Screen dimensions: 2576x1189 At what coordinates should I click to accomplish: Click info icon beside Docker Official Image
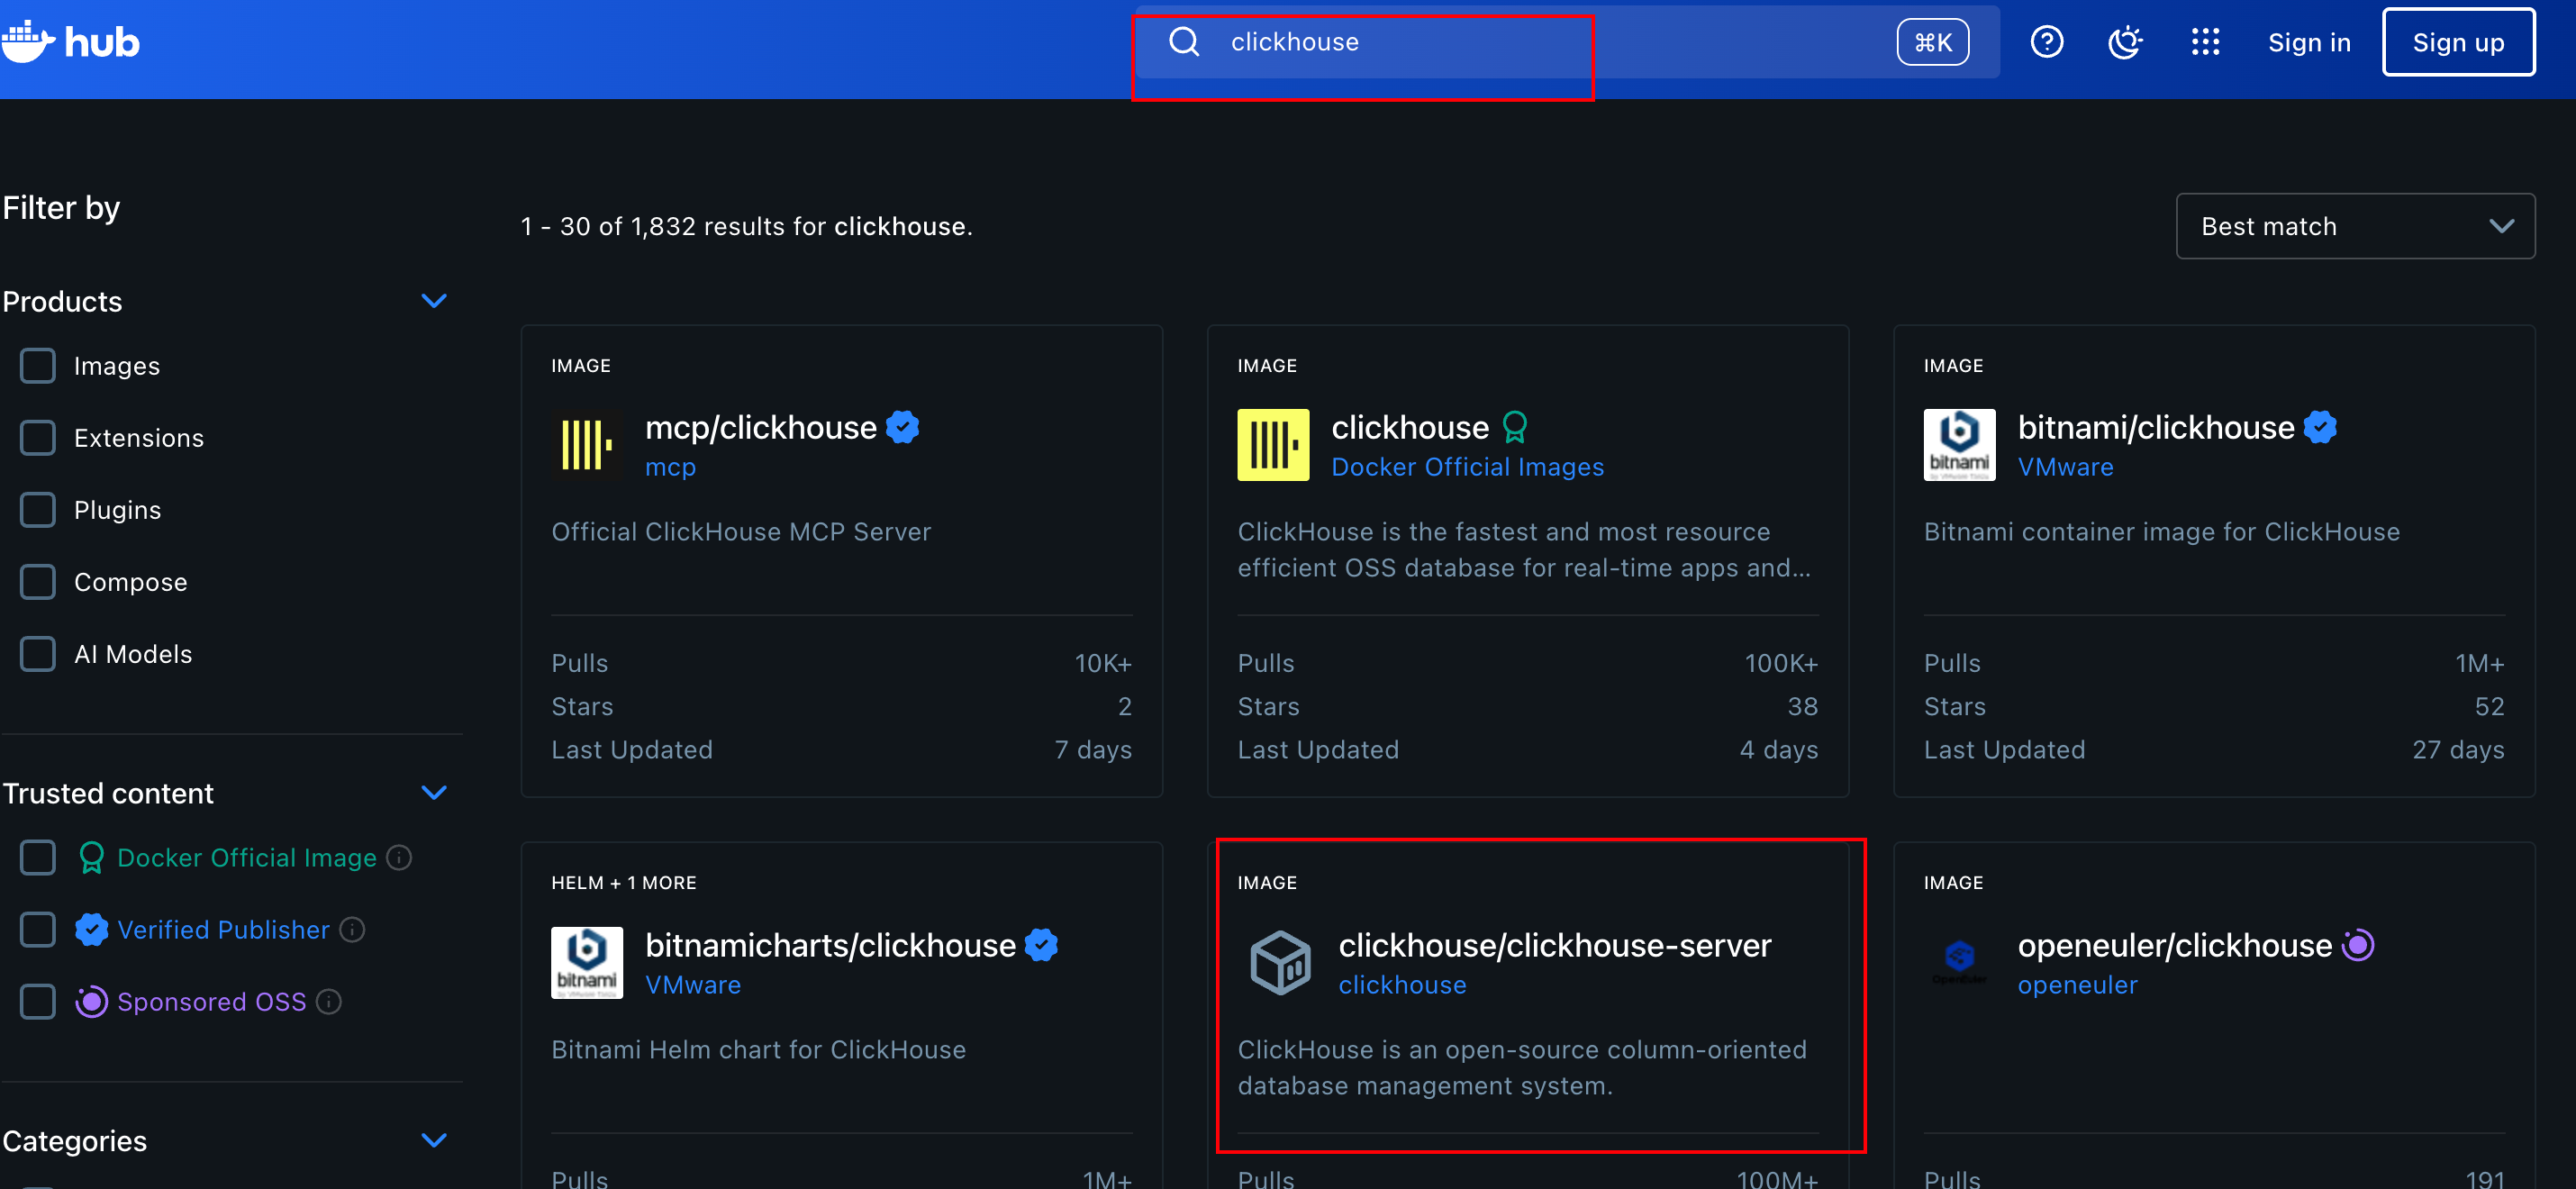coord(399,857)
